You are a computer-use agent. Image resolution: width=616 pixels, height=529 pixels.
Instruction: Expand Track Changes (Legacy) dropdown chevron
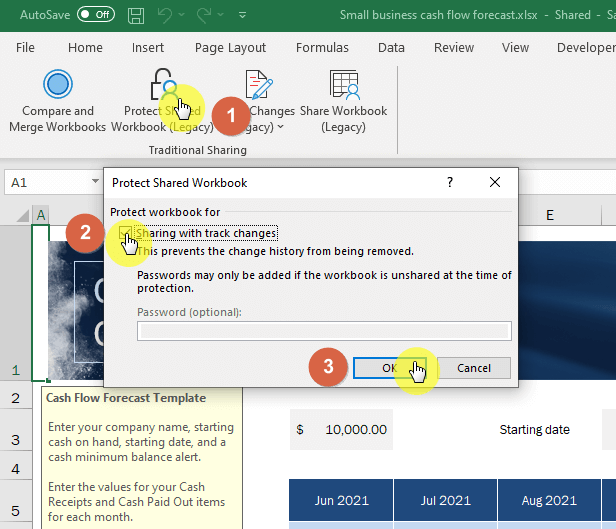[x=280, y=126]
